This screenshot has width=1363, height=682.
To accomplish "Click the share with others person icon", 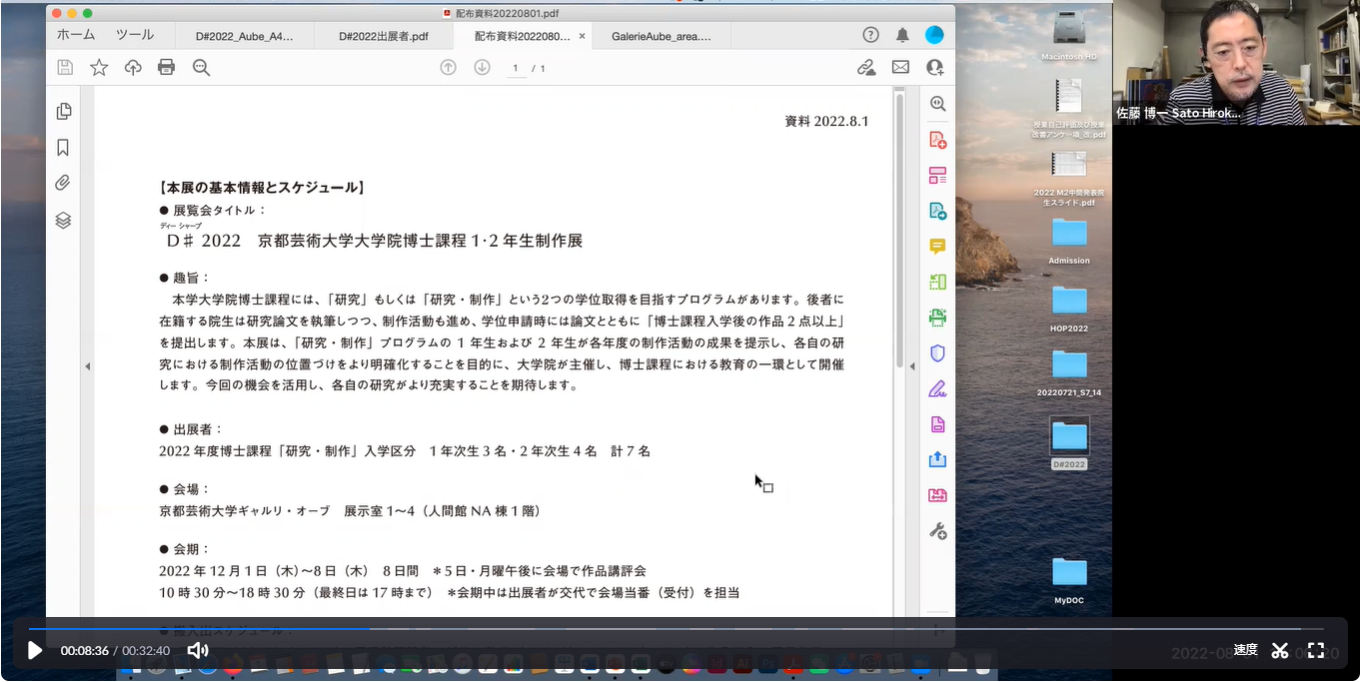I will coord(935,67).
